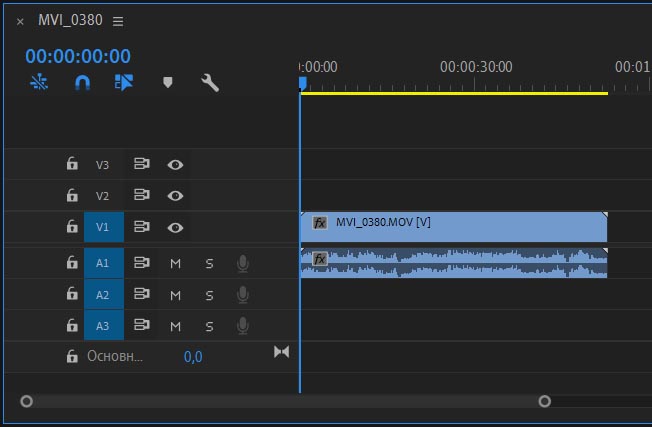Toggle sync lock for V1
Image resolution: width=652 pixels, height=427 pixels.
[141, 227]
